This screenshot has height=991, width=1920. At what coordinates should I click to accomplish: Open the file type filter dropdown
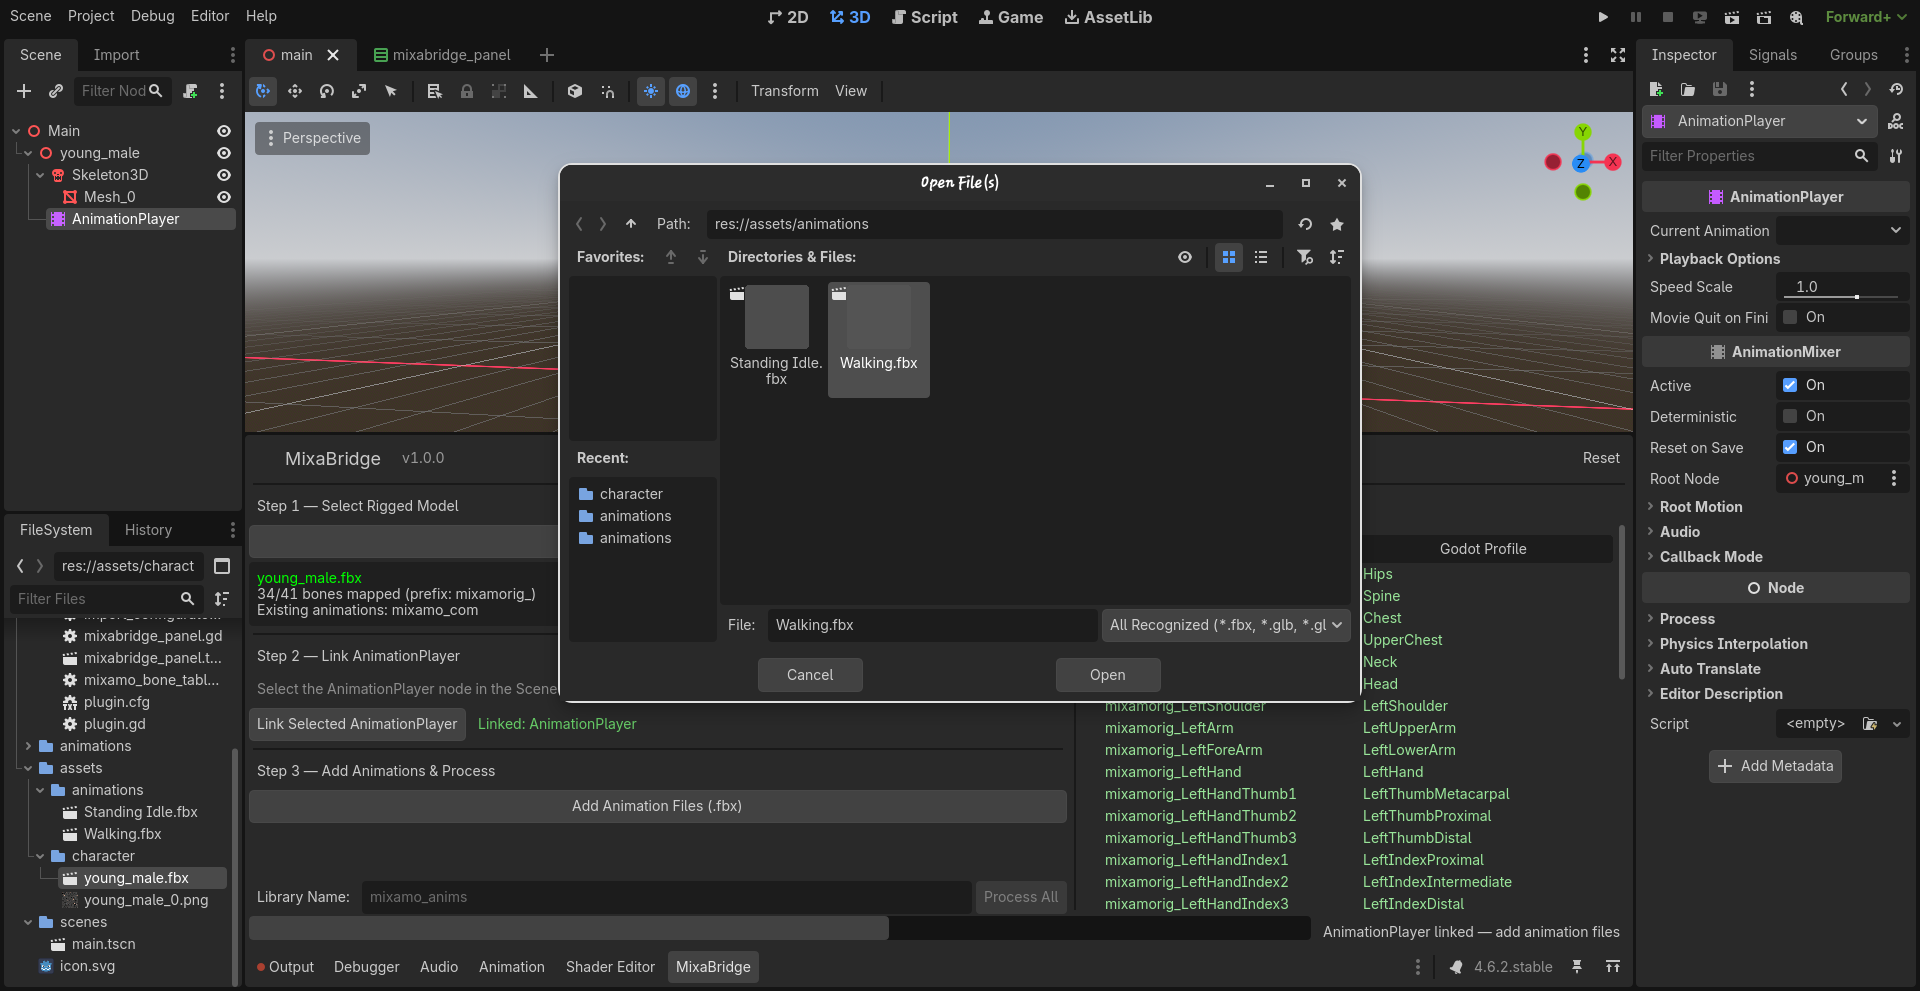click(x=1225, y=625)
